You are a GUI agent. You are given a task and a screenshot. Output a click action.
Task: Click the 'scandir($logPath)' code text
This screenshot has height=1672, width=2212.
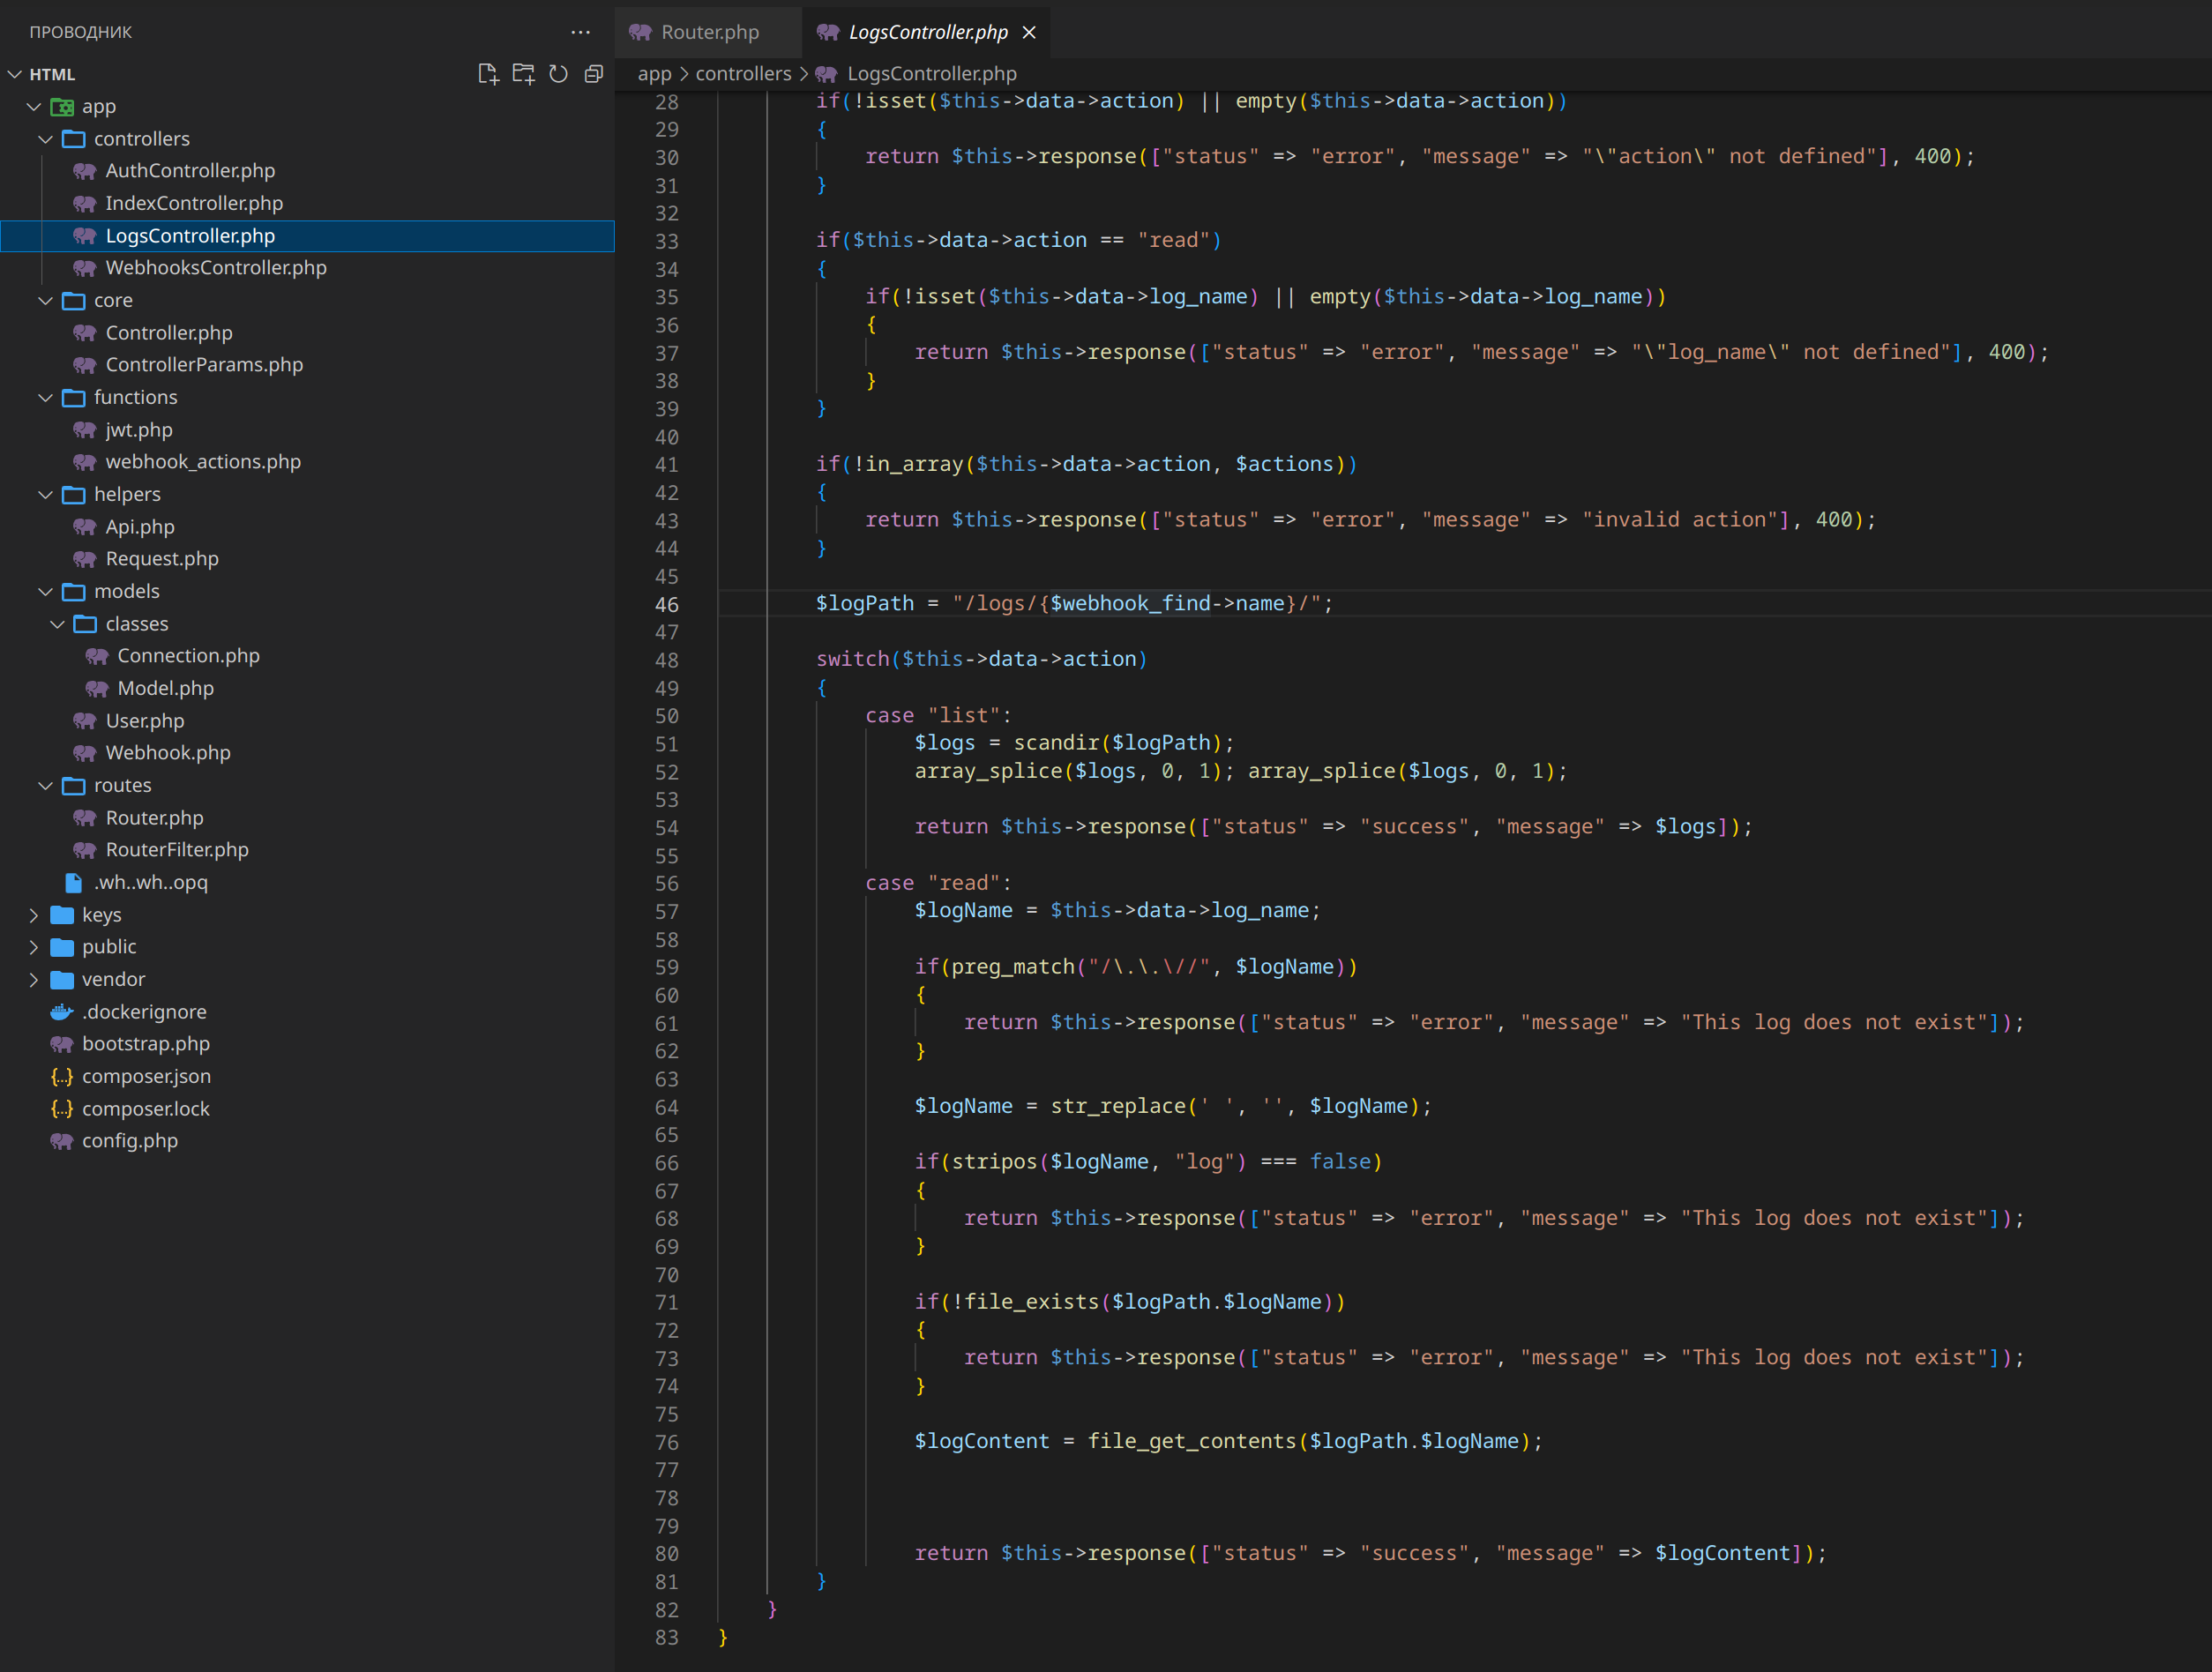point(1118,743)
